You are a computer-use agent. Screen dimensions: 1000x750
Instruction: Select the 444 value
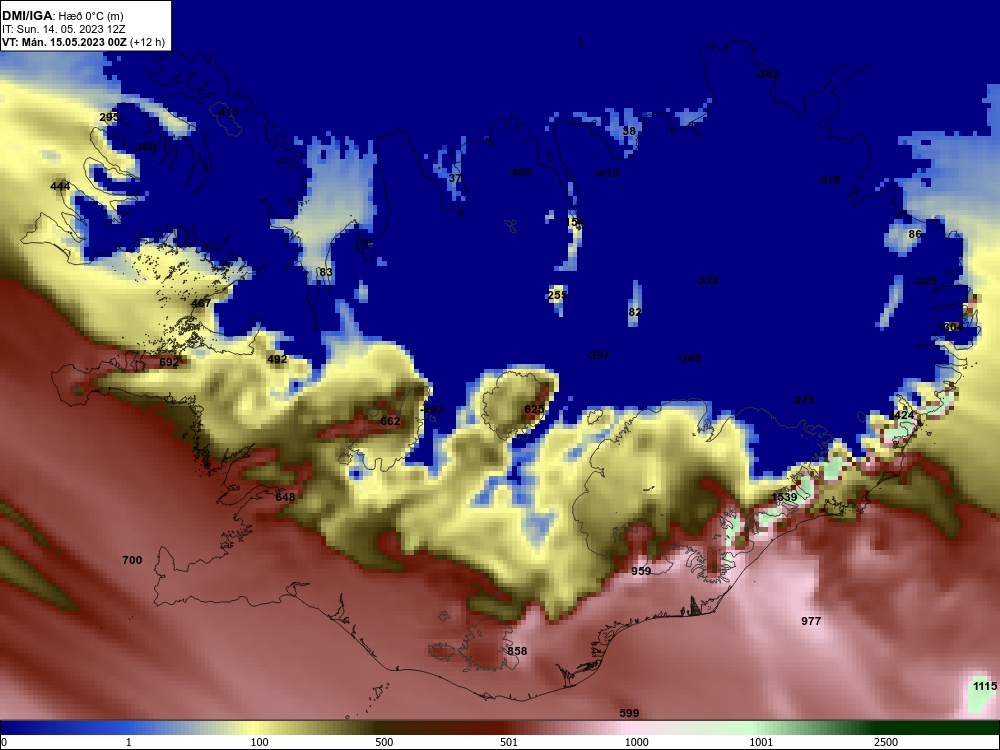[60, 186]
